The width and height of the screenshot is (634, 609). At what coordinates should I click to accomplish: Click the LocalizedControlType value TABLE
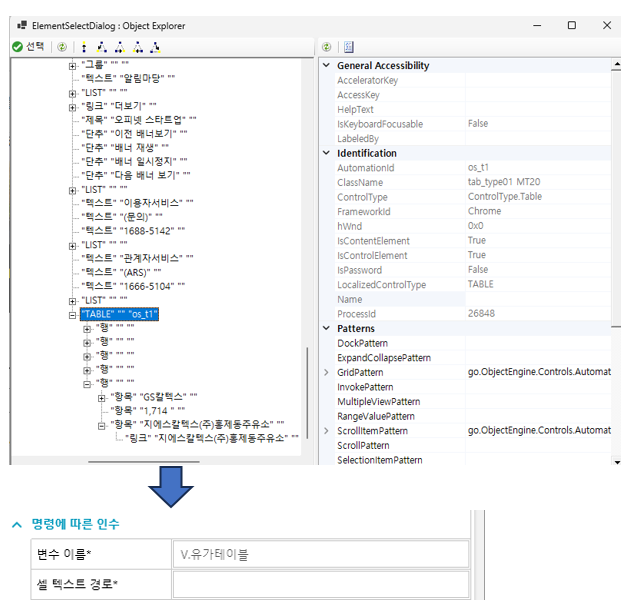pos(480,284)
